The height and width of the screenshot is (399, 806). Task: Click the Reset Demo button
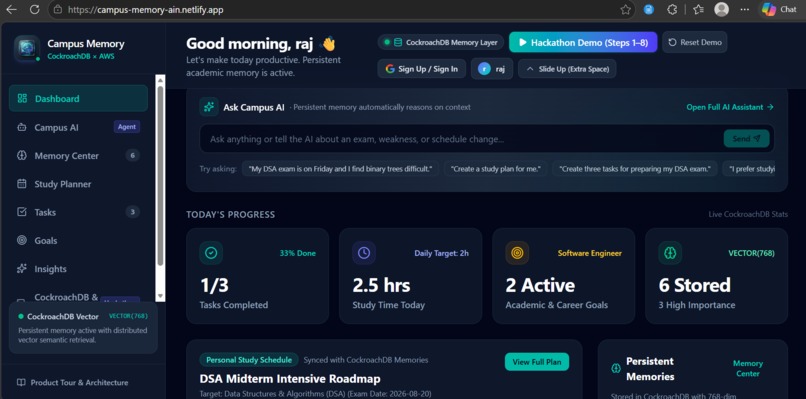tap(694, 42)
